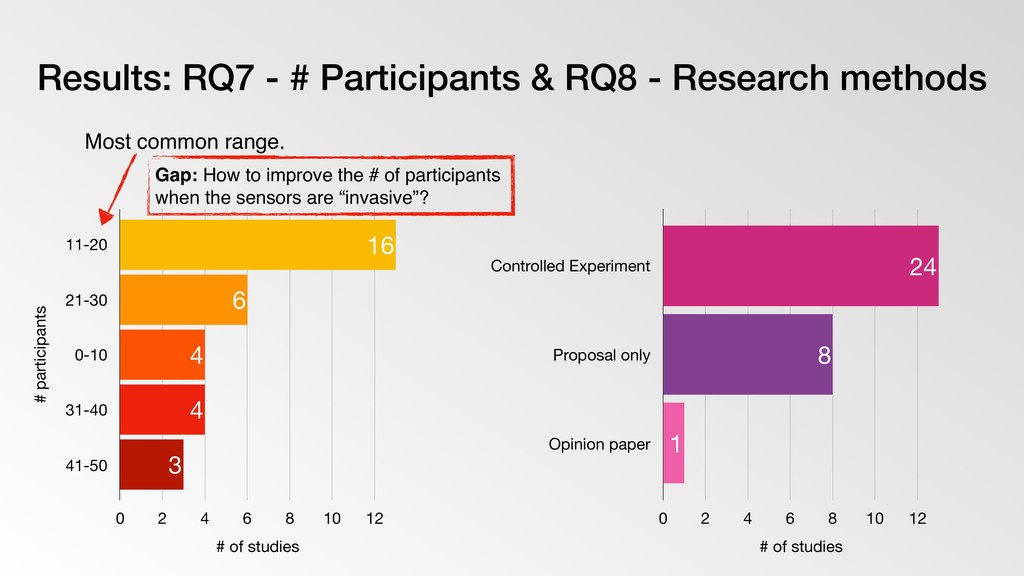Select the orange 21-30 participants bar
The width and height of the screenshot is (1024, 576).
pyautogui.click(x=184, y=300)
